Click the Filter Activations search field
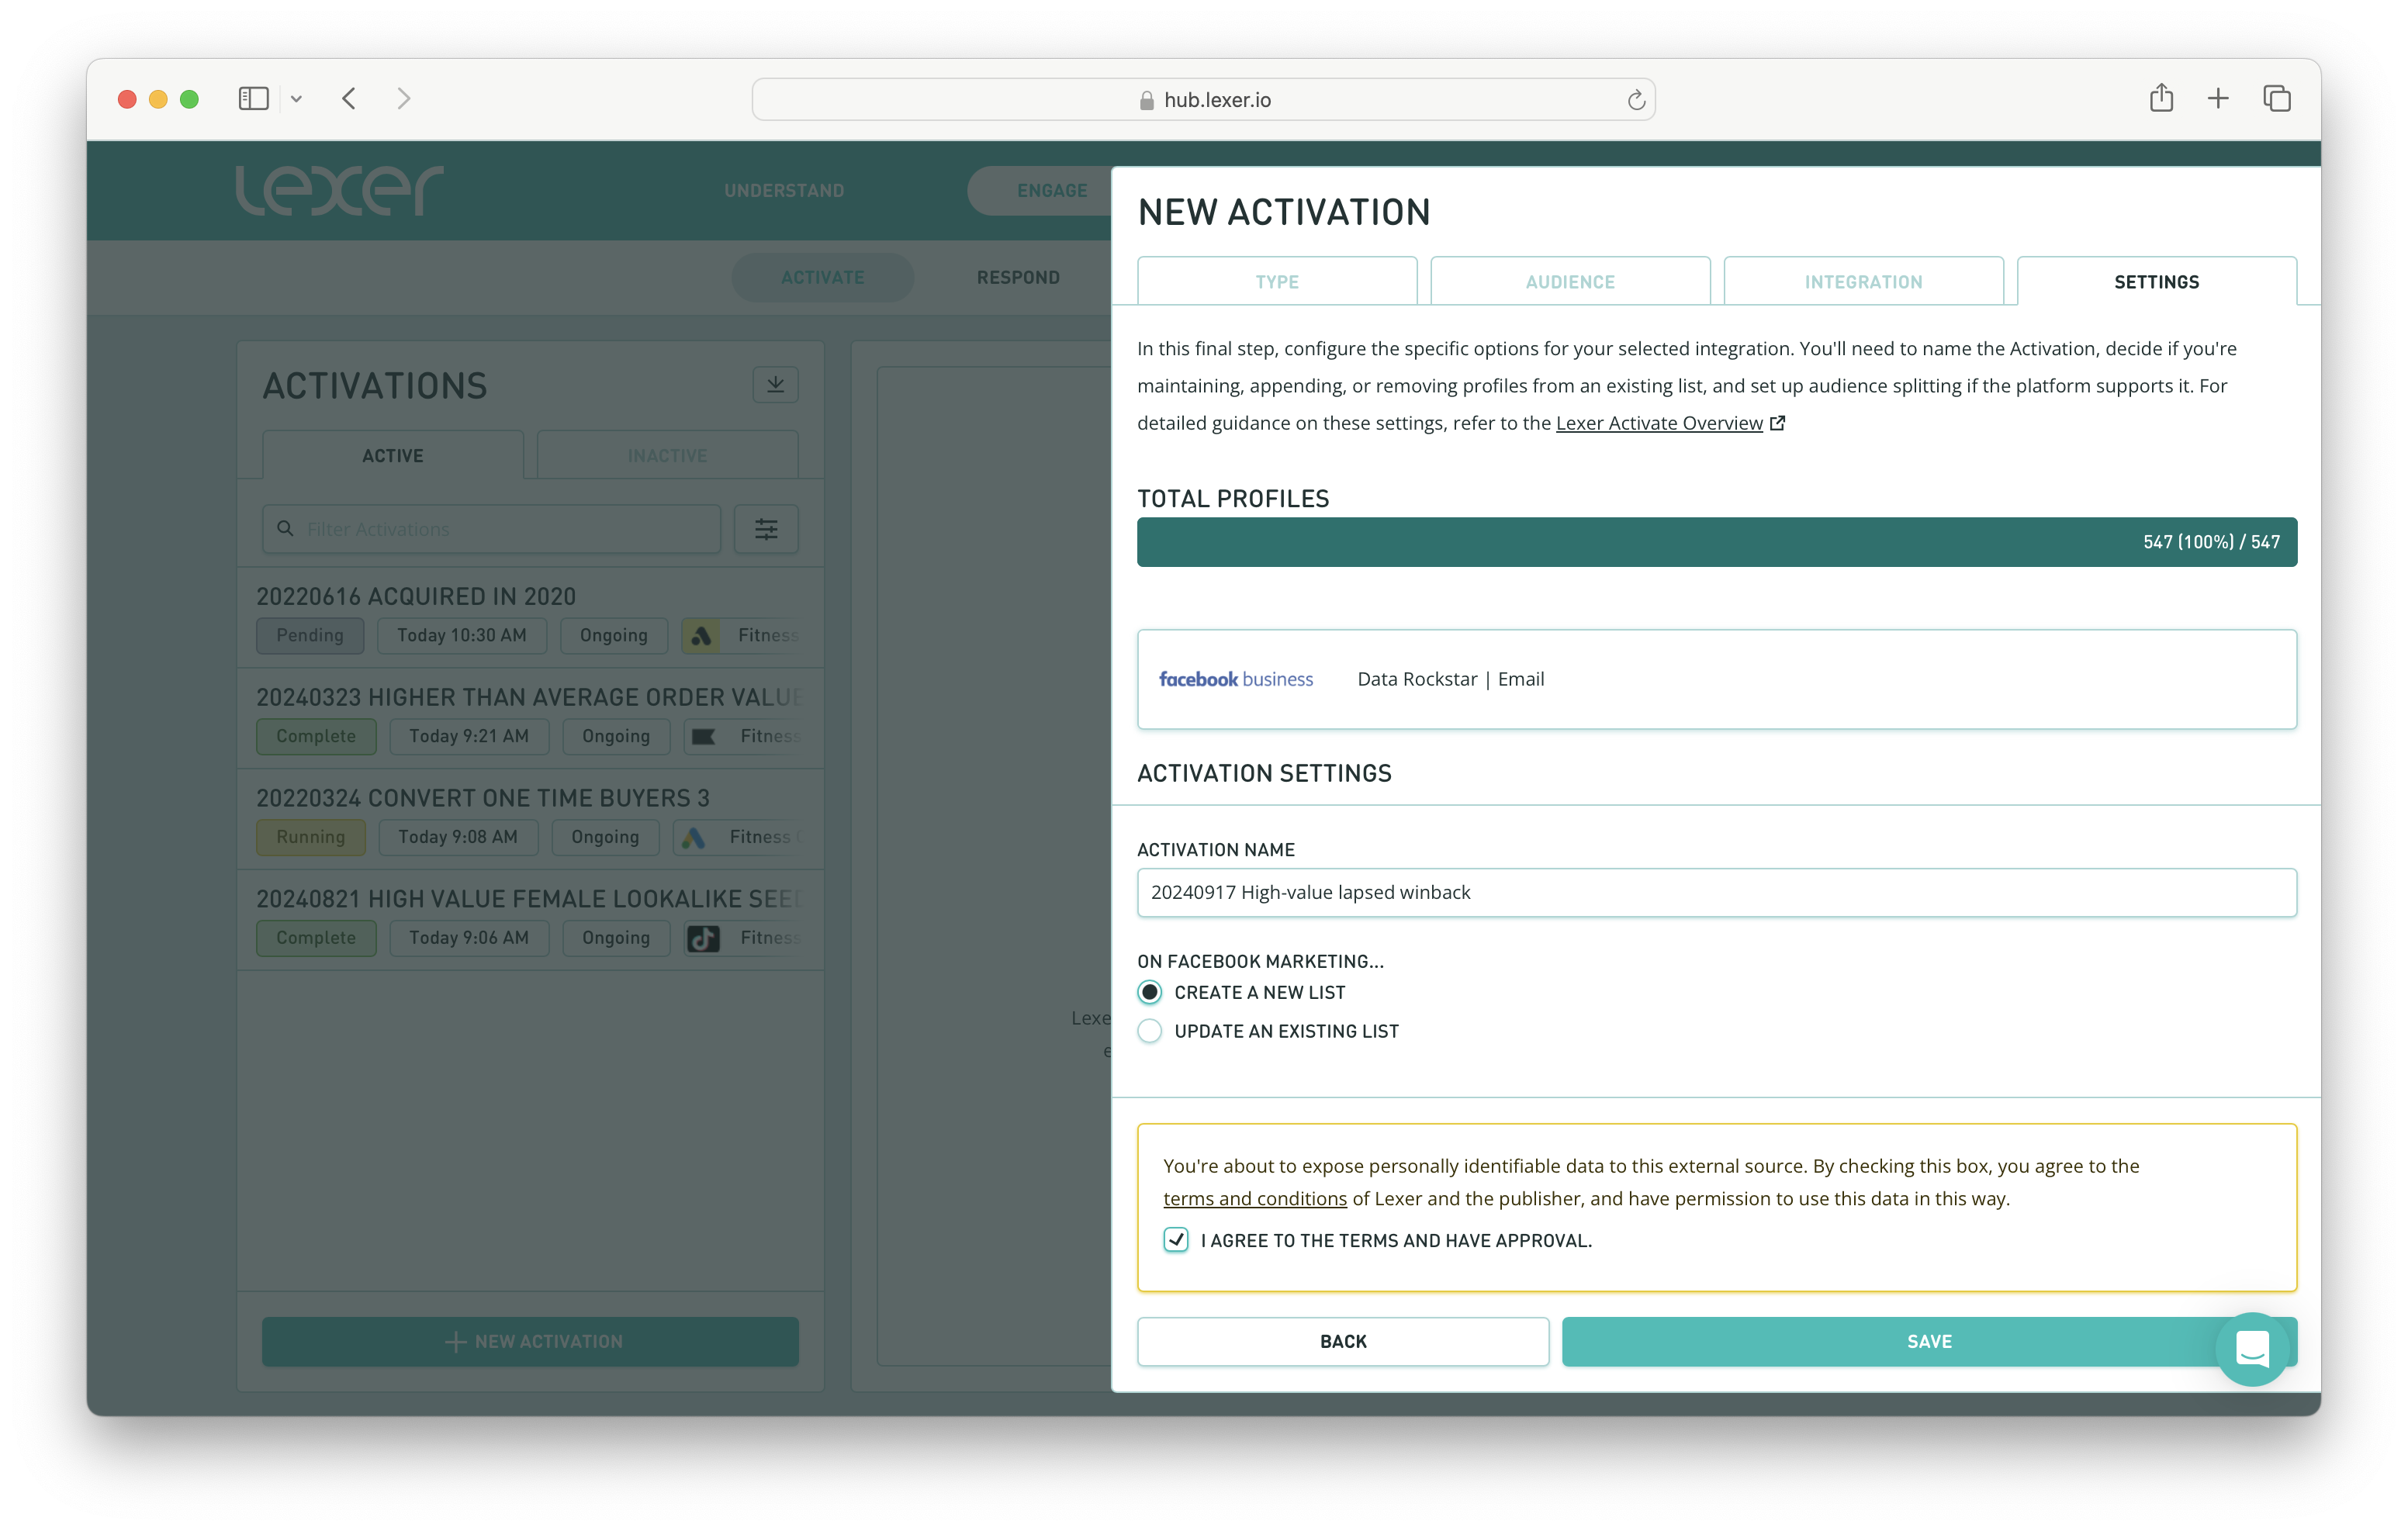Screen dimensions: 2408x1531 coord(492,528)
